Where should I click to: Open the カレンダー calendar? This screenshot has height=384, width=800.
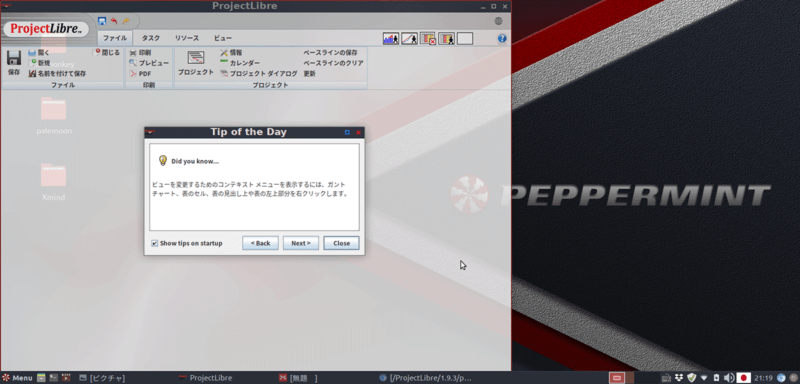240,63
